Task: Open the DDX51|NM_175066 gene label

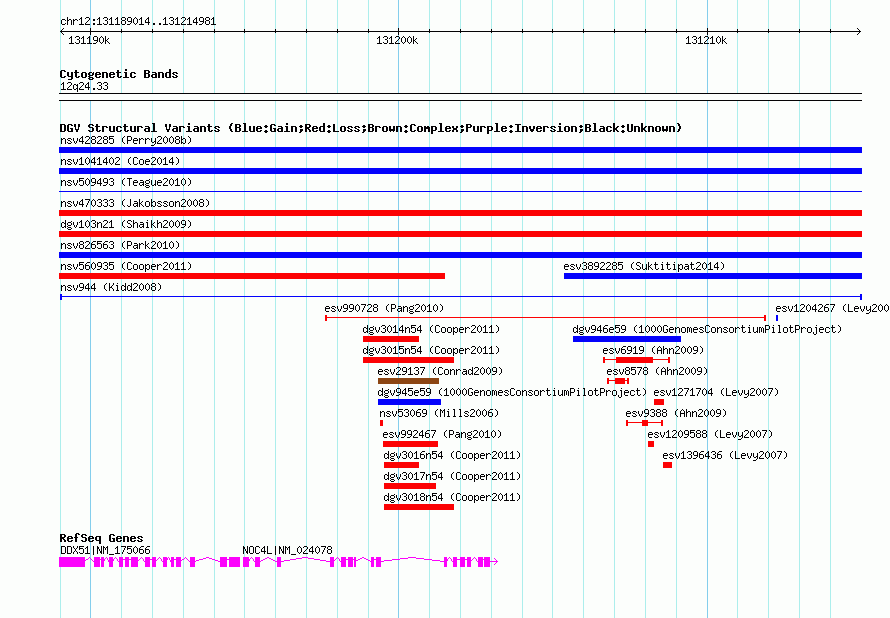Action: [105, 550]
